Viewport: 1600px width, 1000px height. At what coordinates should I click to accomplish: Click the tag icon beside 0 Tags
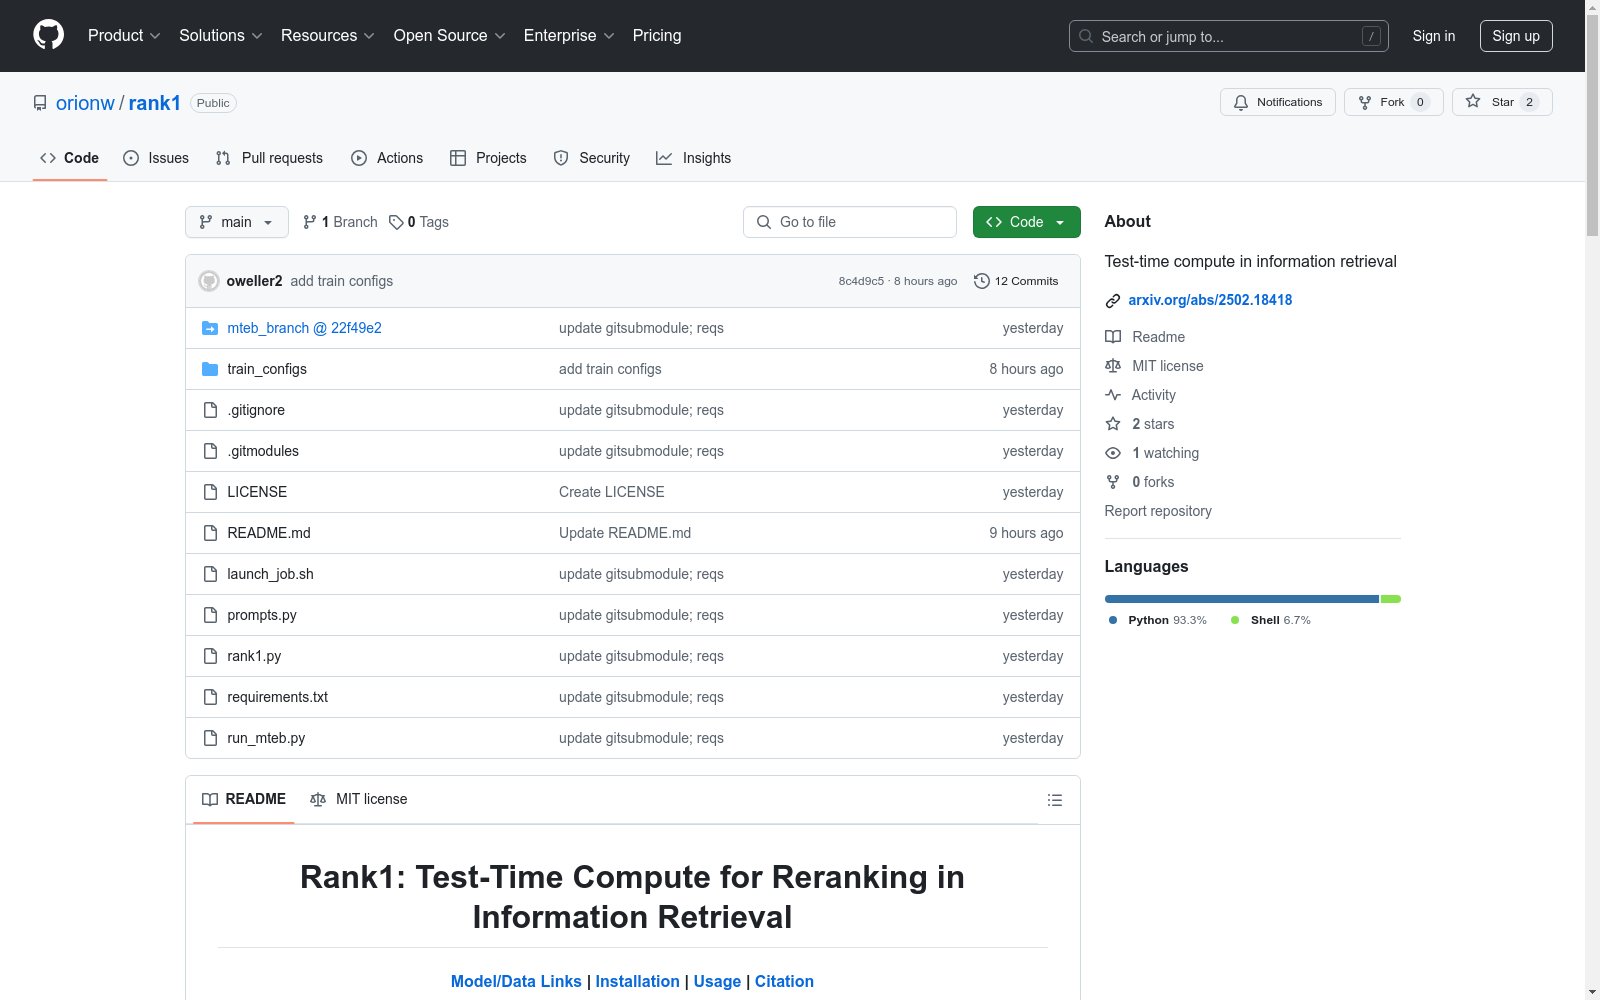tap(396, 222)
